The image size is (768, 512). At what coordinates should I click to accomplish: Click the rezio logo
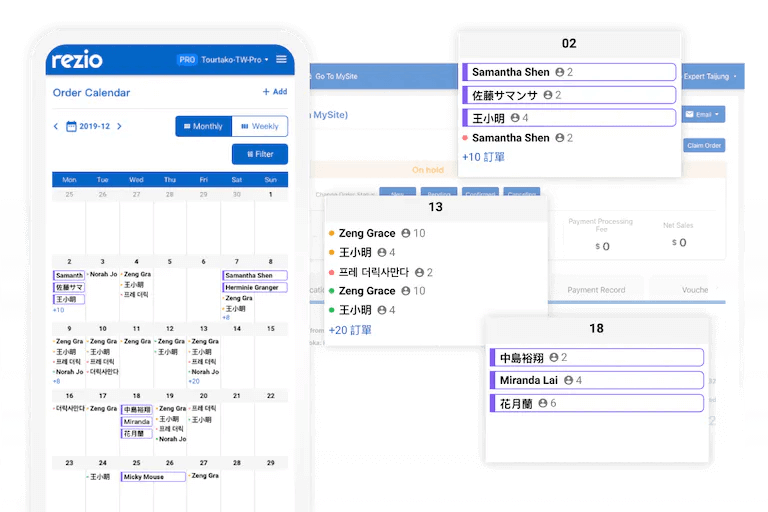point(76,60)
